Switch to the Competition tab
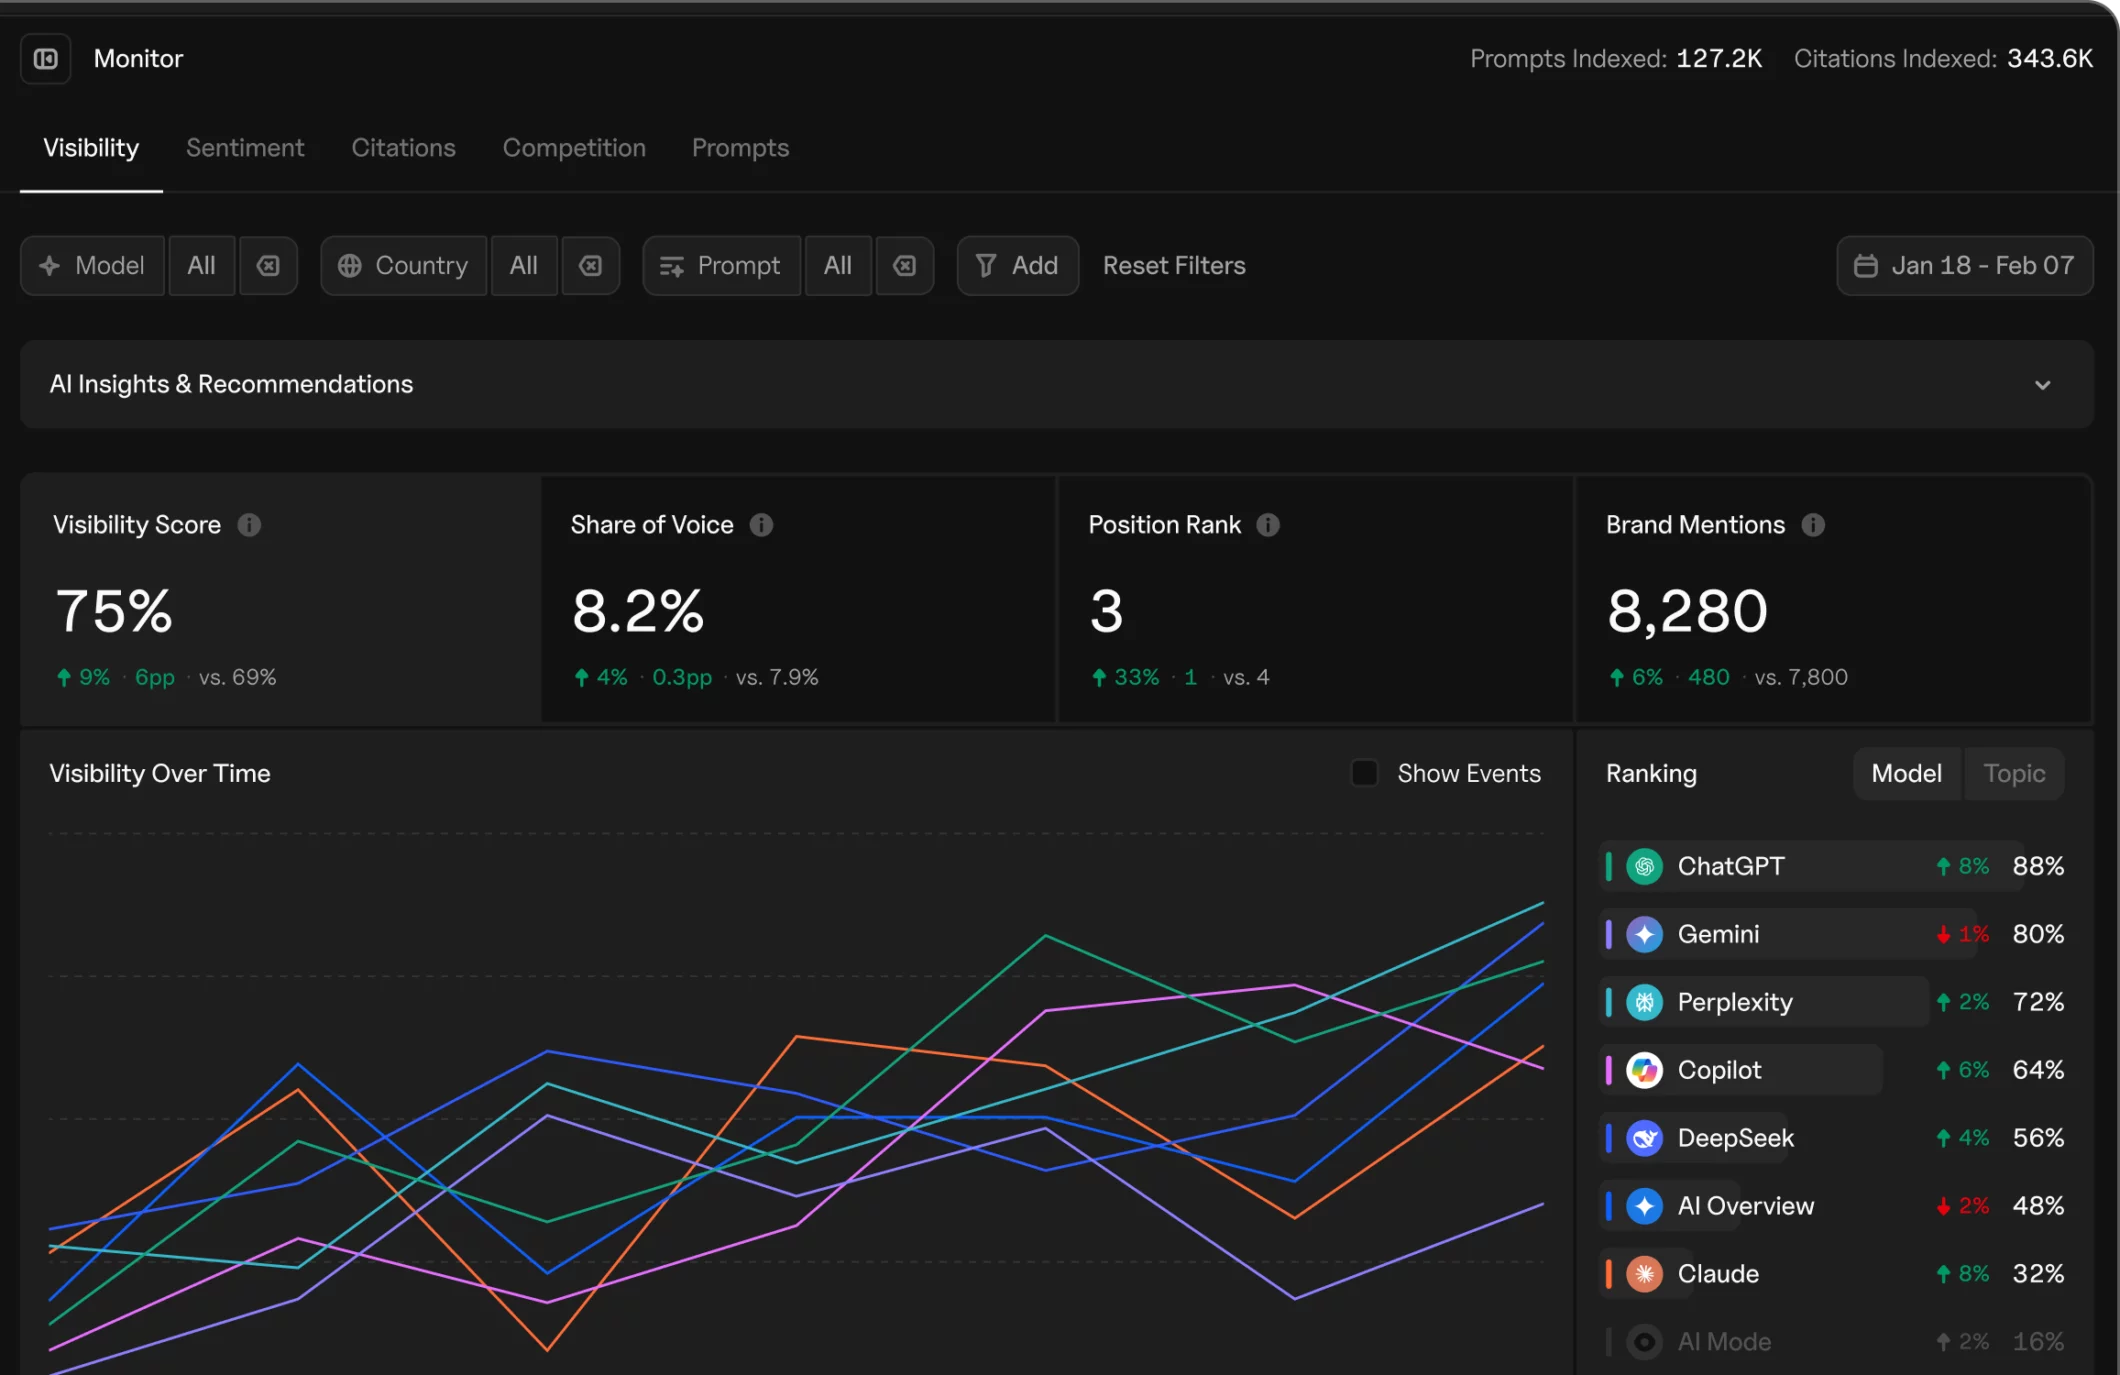Viewport: 2120px width, 1375px height. 574,147
